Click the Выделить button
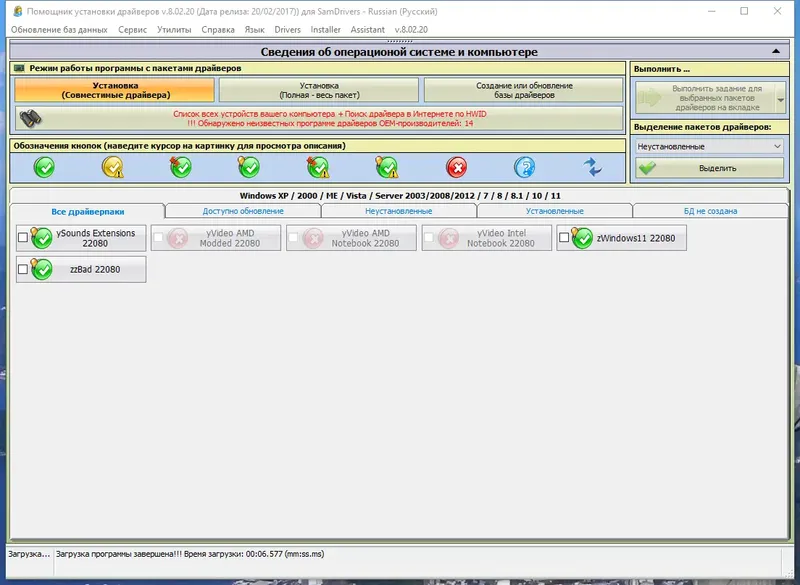This screenshot has width=800, height=585. click(709, 168)
